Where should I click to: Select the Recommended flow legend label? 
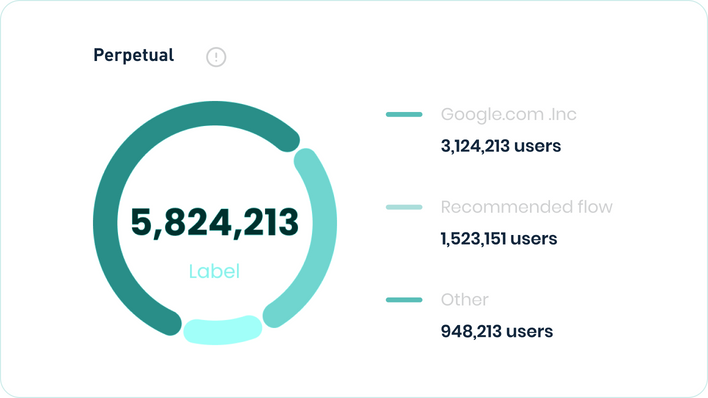(526, 207)
